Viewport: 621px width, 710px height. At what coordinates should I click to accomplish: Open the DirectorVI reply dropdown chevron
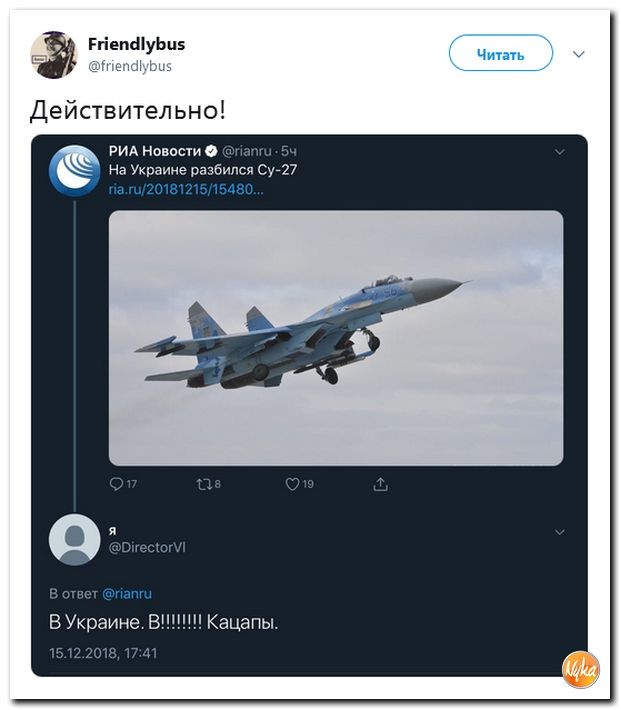pyautogui.click(x=559, y=532)
